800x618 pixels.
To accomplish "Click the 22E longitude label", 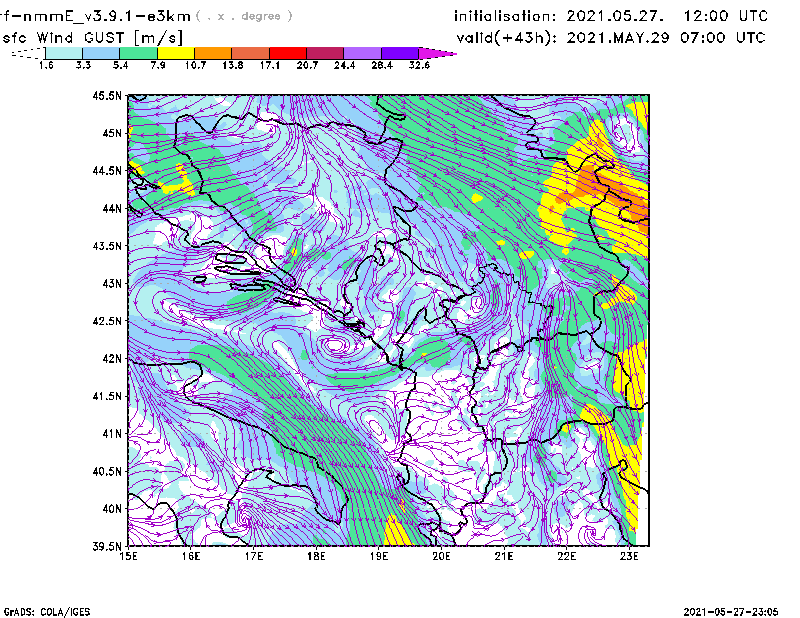I will (567, 556).
